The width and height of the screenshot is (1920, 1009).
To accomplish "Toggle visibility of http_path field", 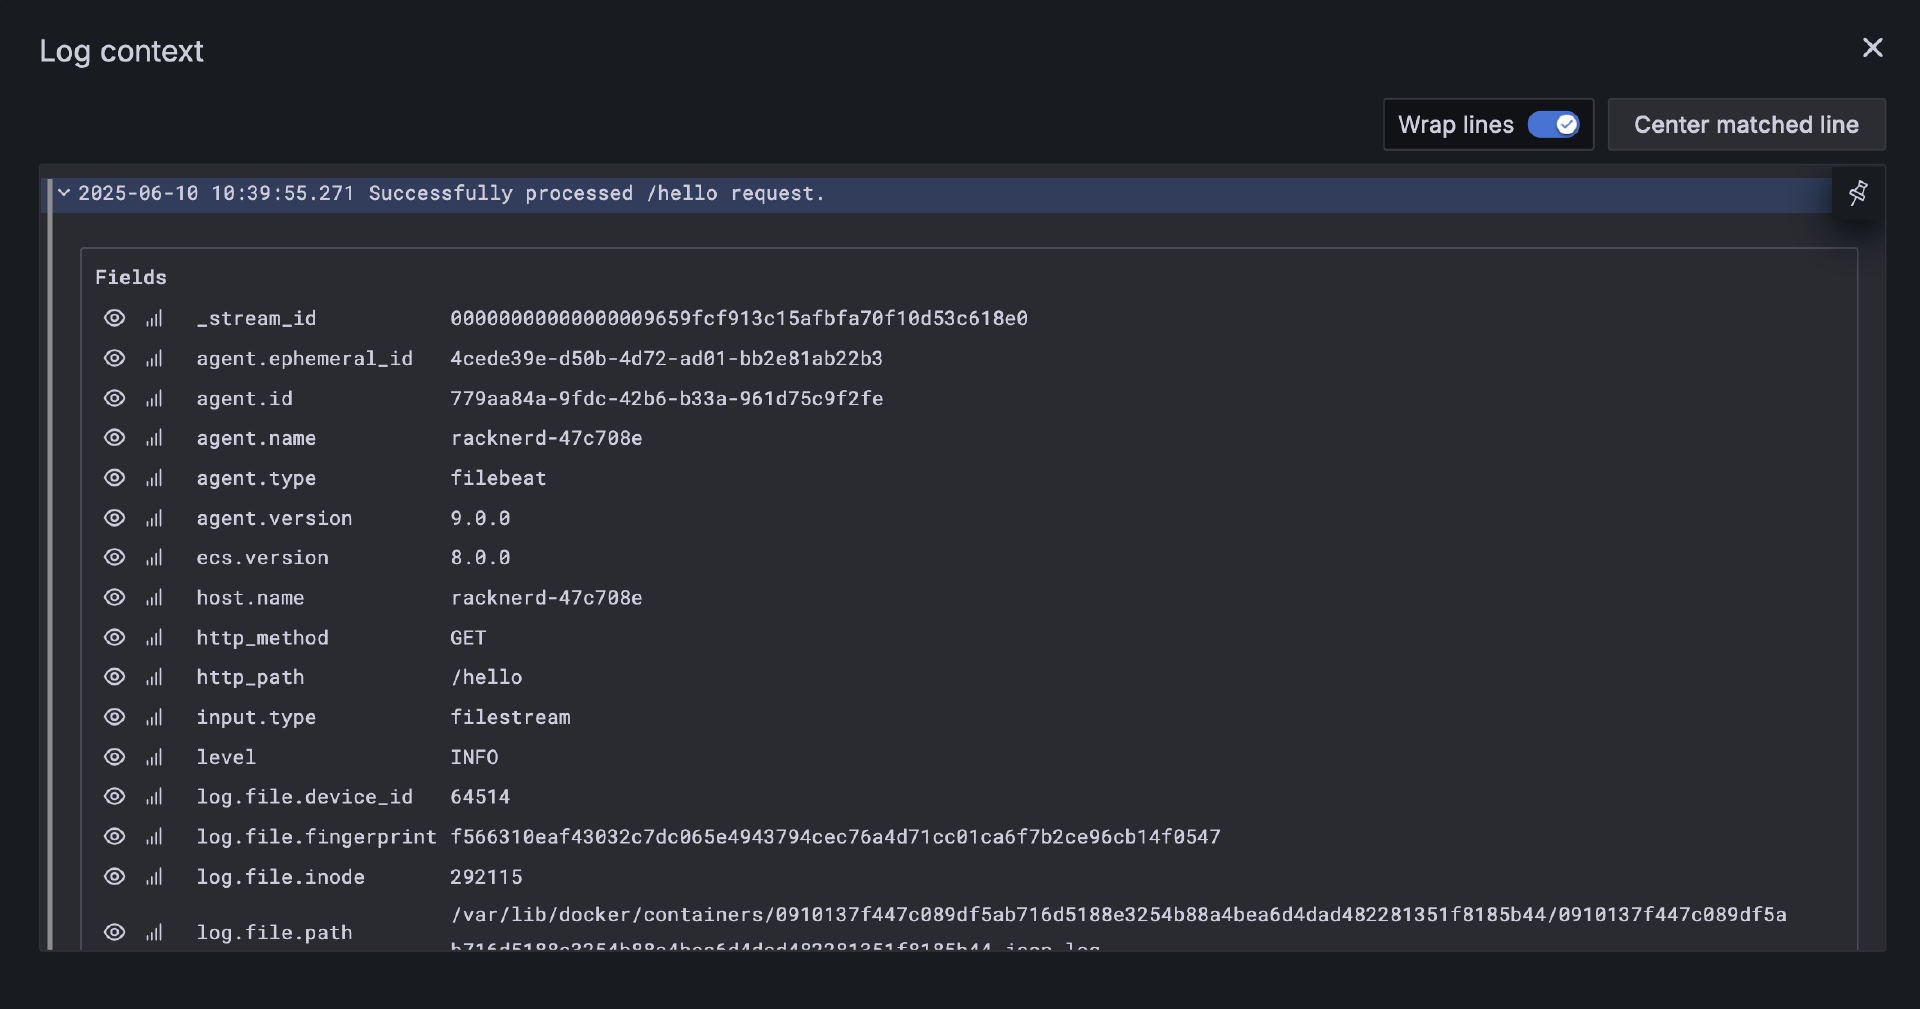I will coord(115,677).
